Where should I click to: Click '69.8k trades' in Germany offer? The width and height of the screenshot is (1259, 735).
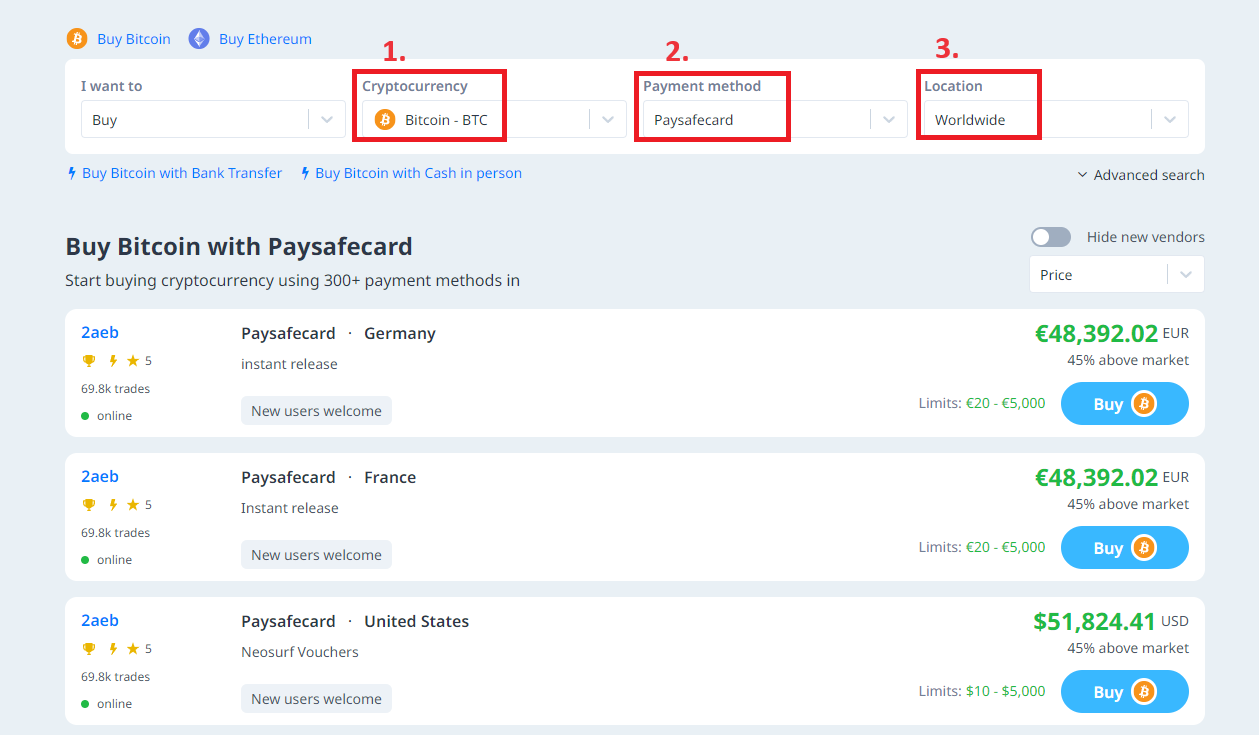115,388
